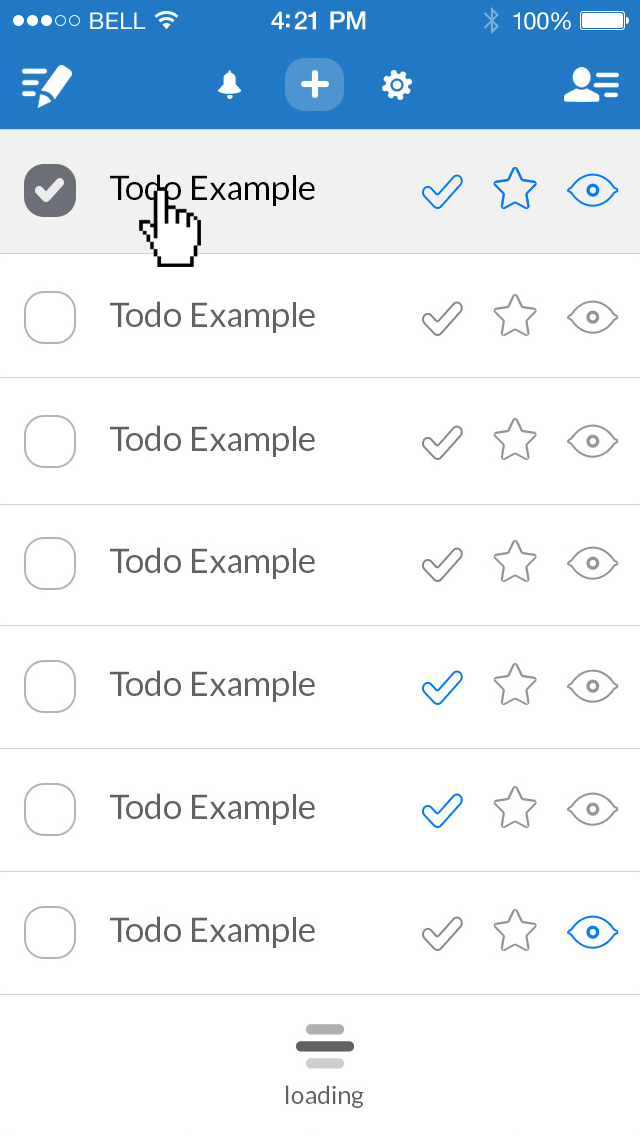Tap the loading indicator at bottom
The width and height of the screenshot is (640, 1136).
coord(324,1064)
